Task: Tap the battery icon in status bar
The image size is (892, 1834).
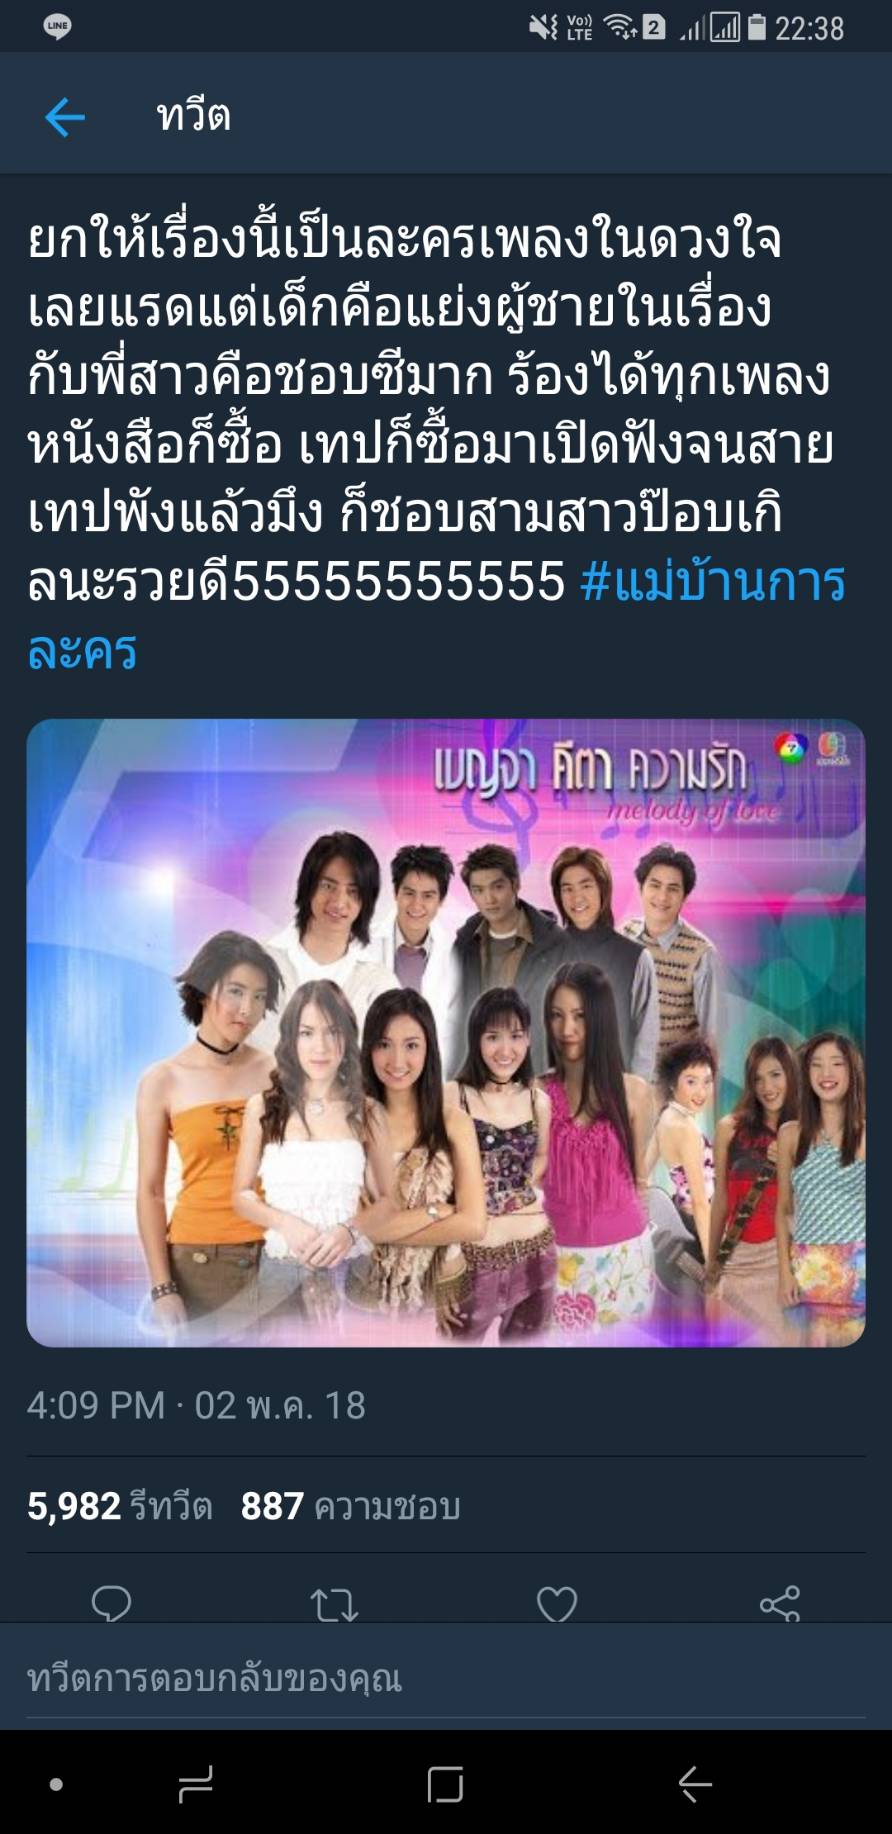Action: pyautogui.click(x=757, y=27)
